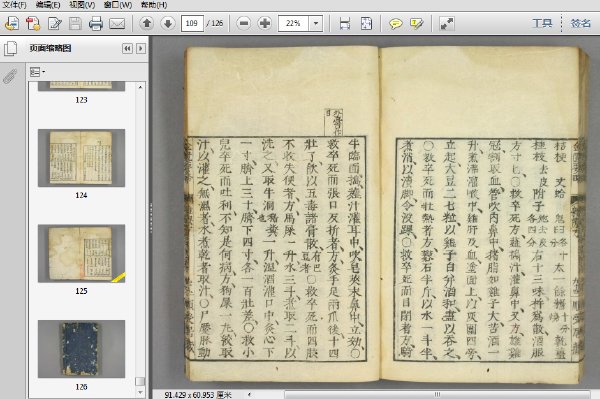Click the total page count 126
600x399 pixels.
(x=217, y=23)
